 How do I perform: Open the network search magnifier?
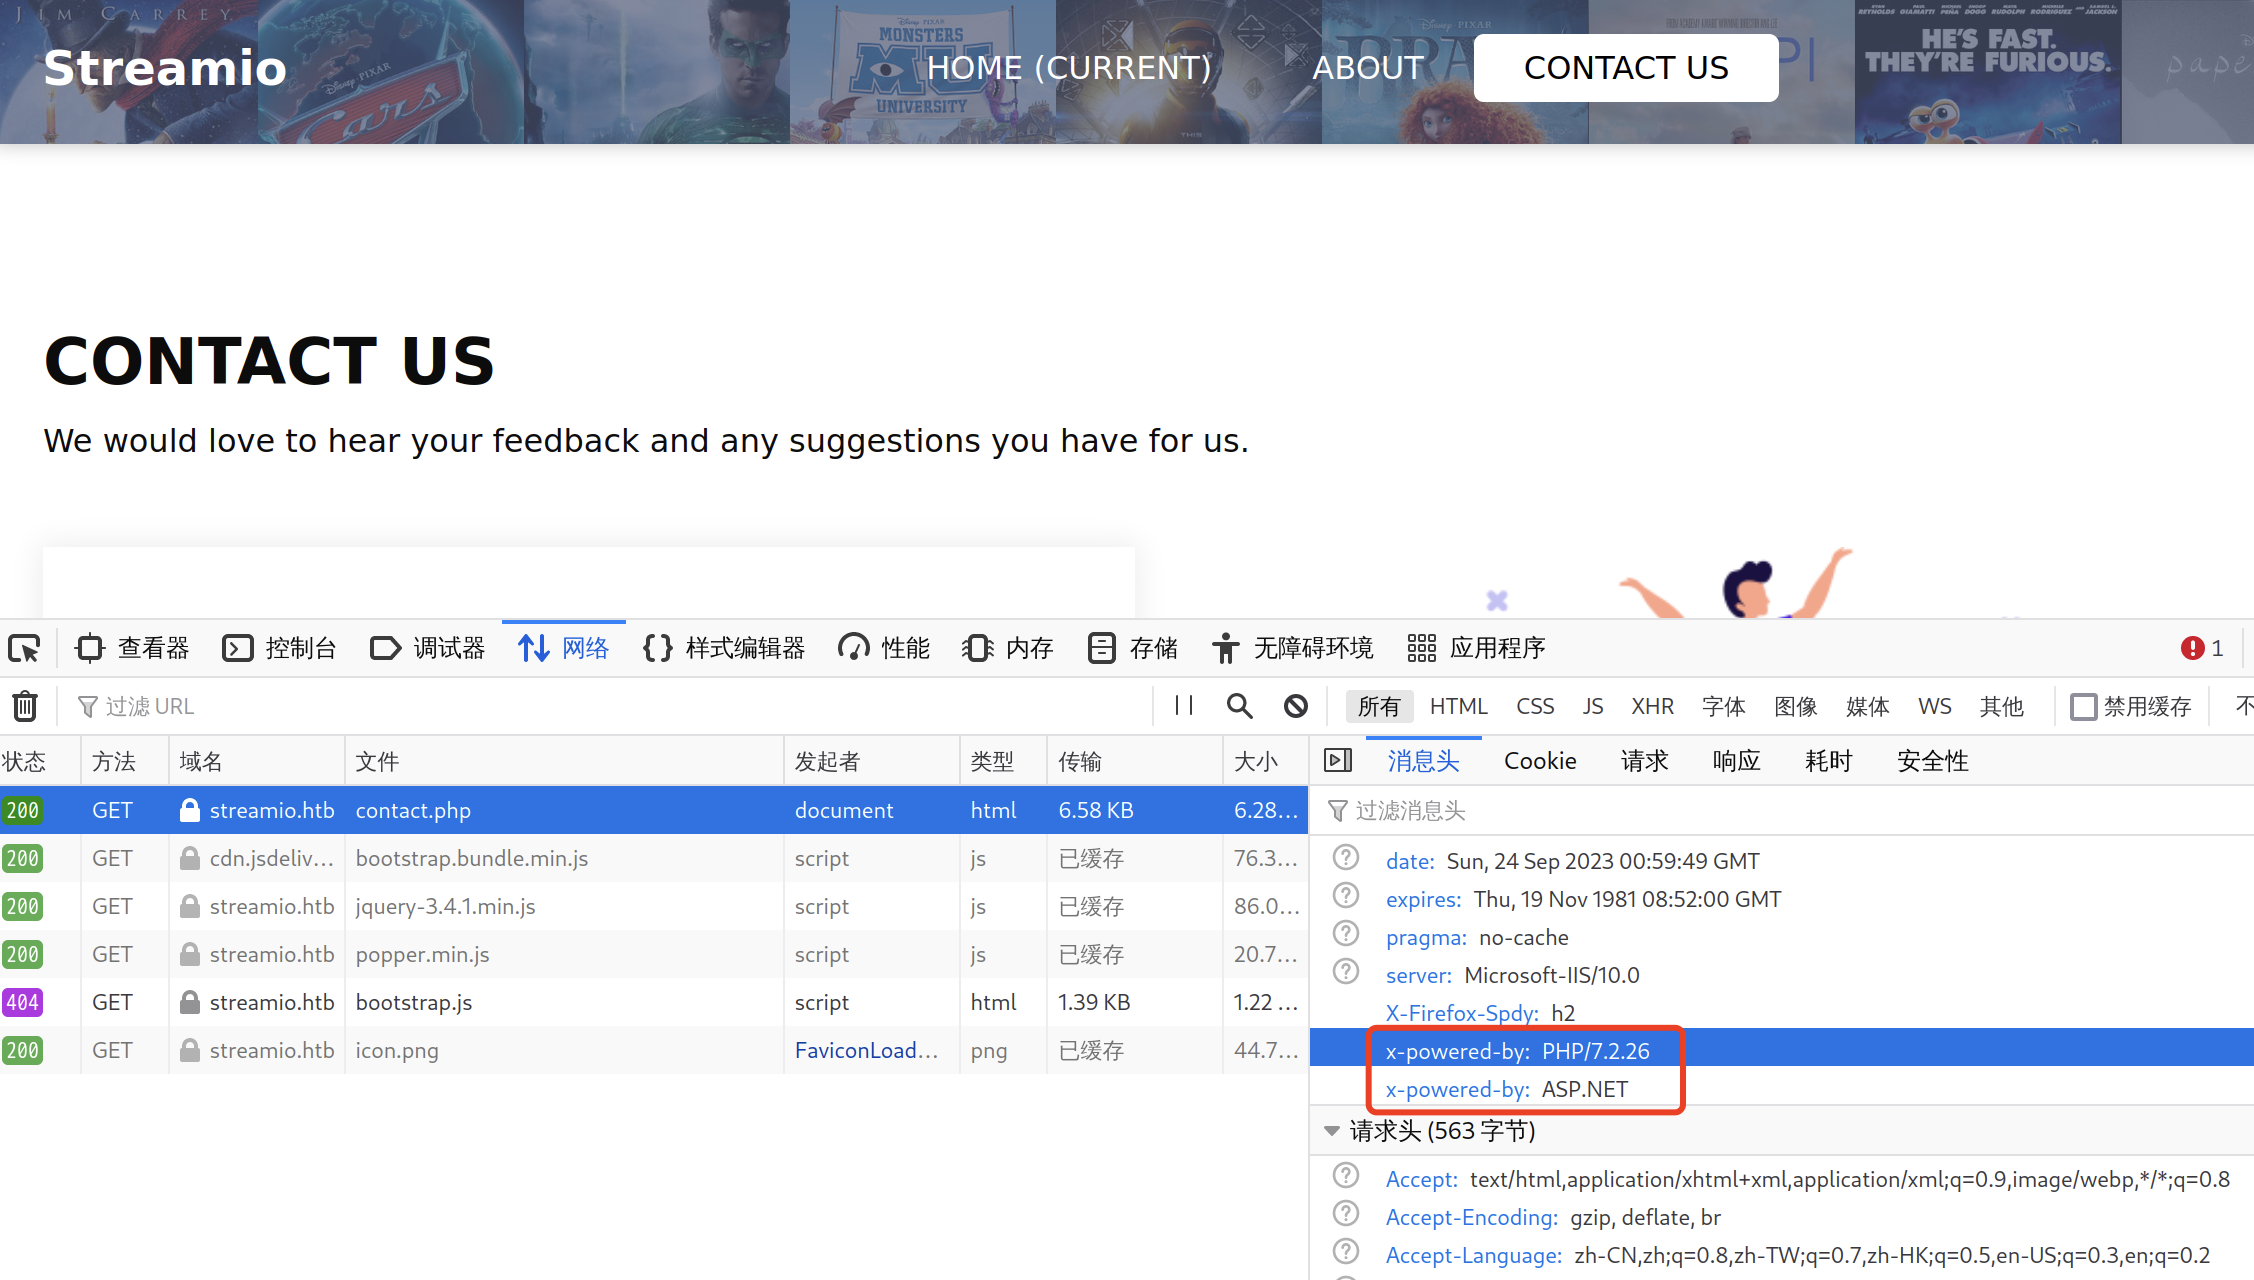tap(1239, 706)
